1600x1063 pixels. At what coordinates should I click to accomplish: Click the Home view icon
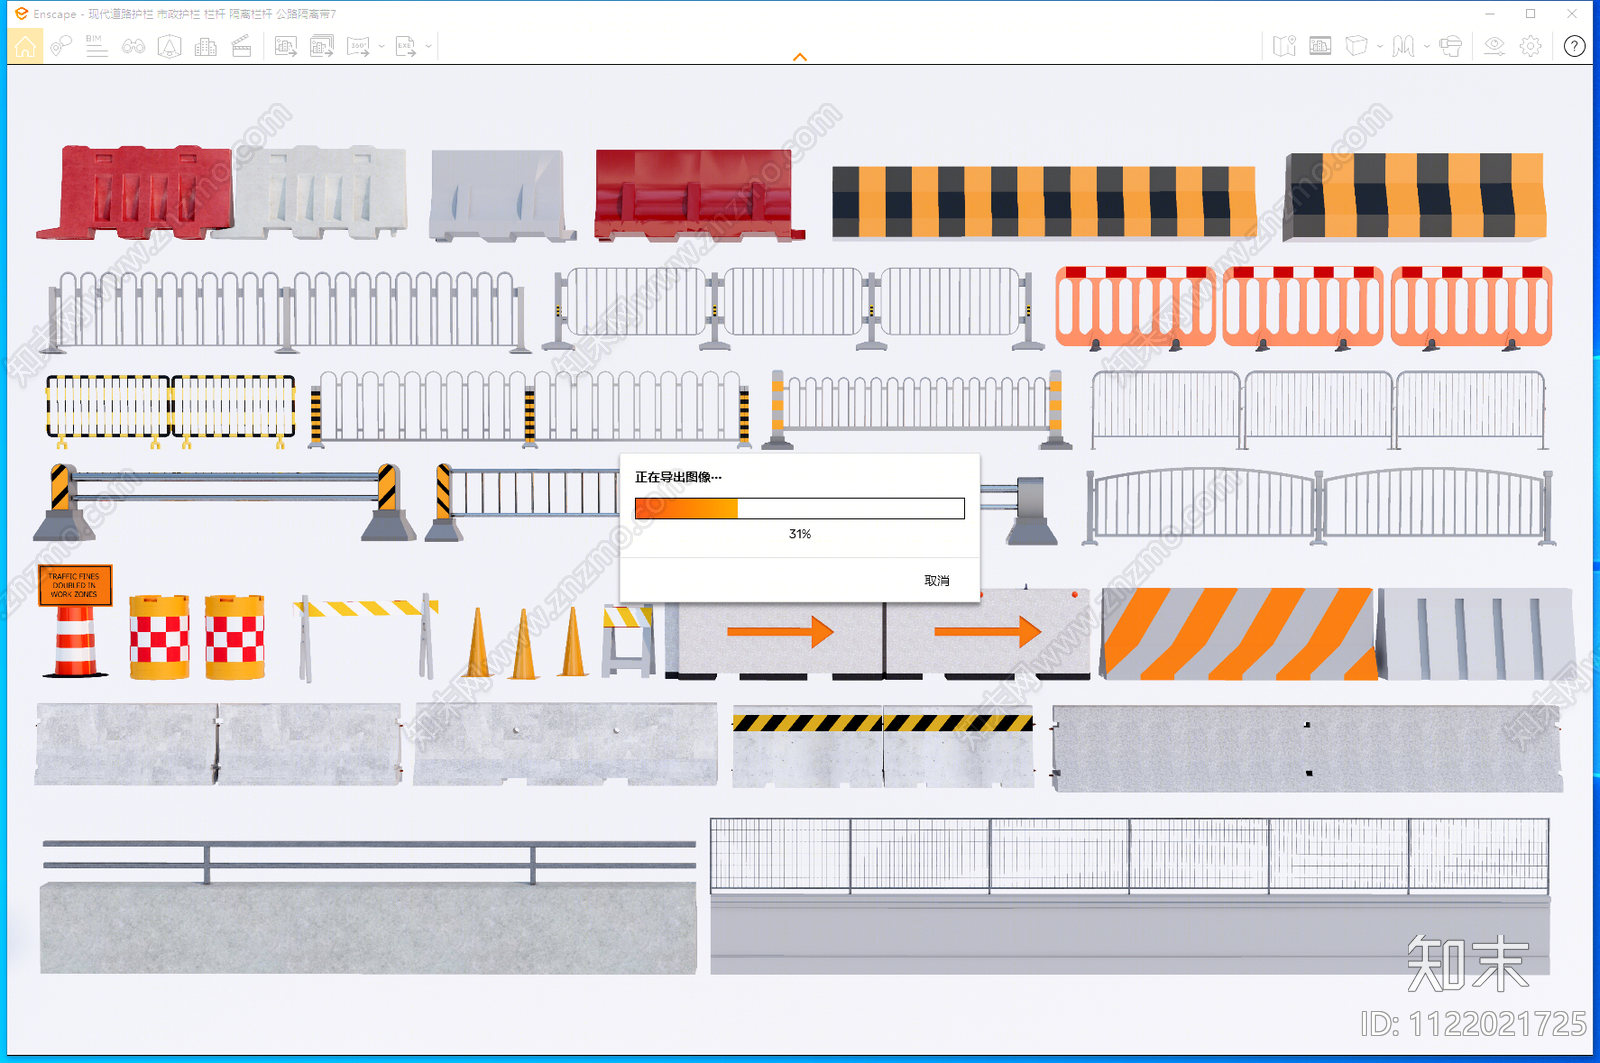(25, 46)
